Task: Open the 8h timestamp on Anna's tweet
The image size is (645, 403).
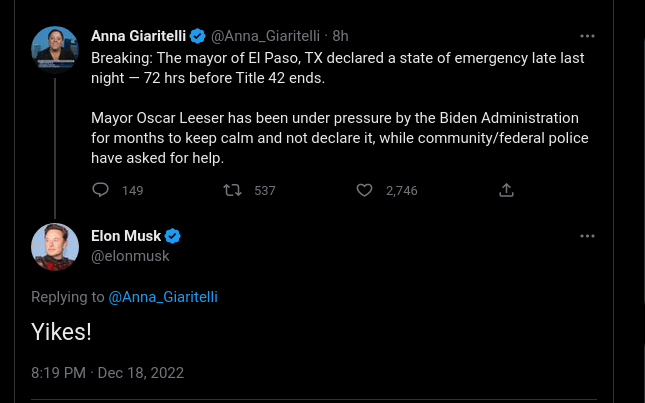Action: click(x=340, y=36)
